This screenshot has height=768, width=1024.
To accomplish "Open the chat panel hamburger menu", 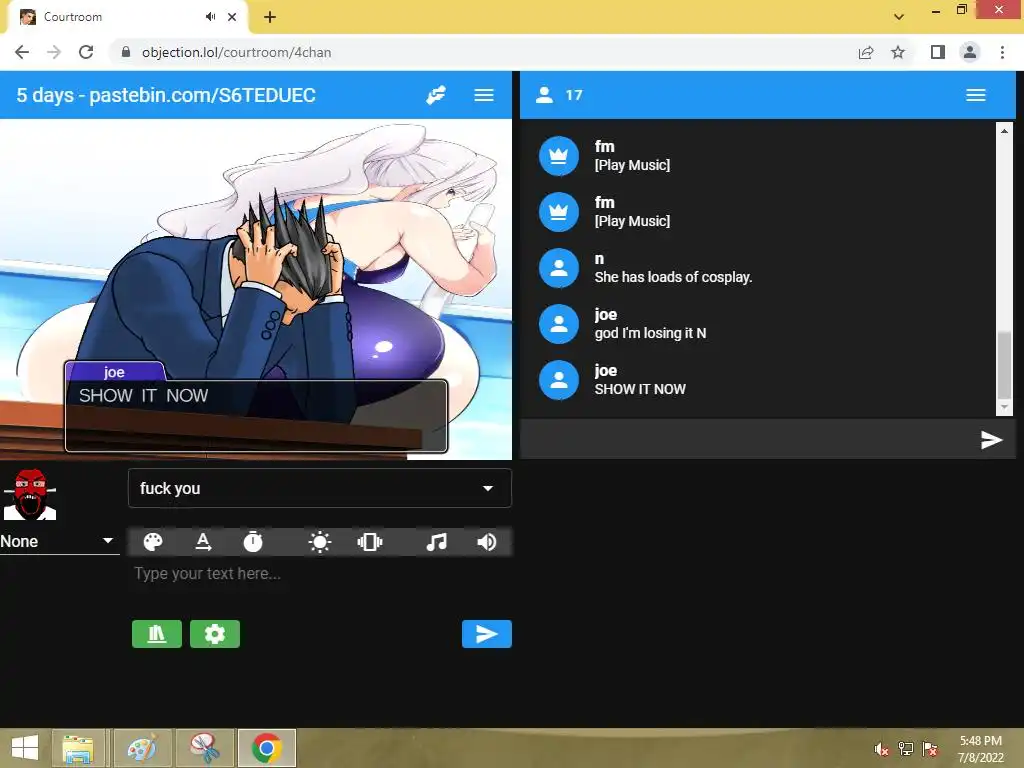I will (976, 95).
